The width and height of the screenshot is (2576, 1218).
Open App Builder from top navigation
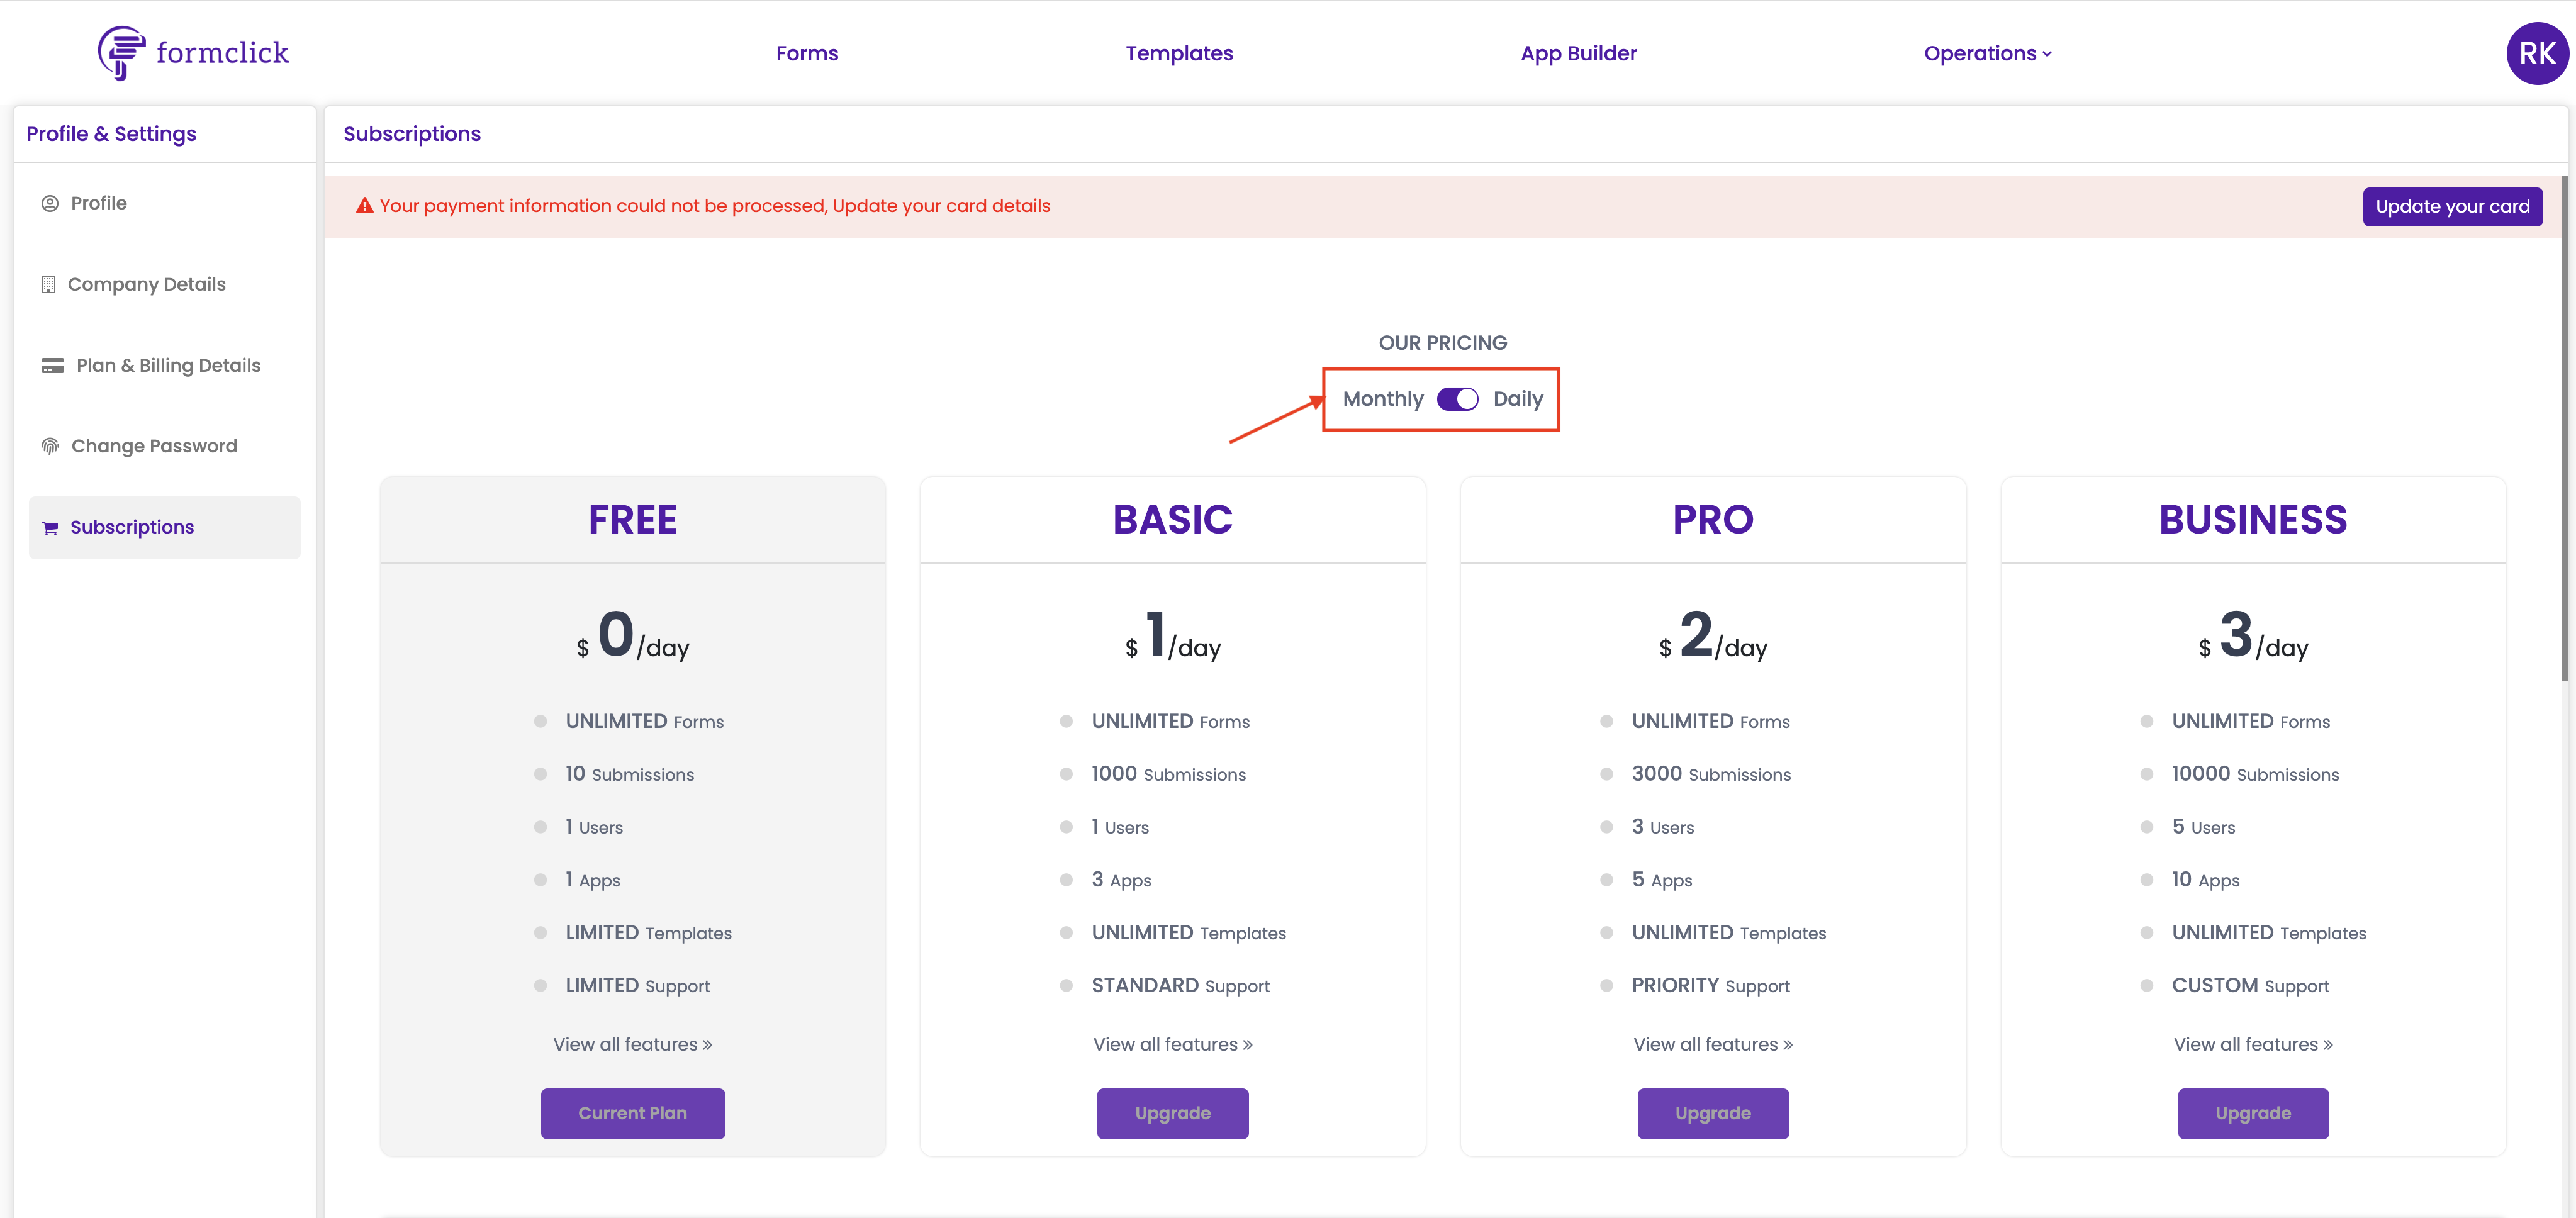coord(1578,53)
